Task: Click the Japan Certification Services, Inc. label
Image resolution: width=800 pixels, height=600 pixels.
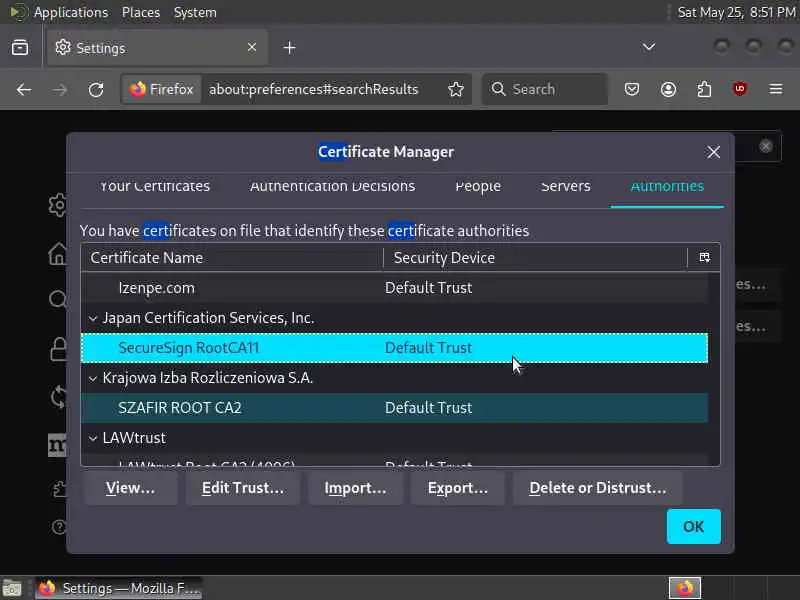Action: point(208,318)
